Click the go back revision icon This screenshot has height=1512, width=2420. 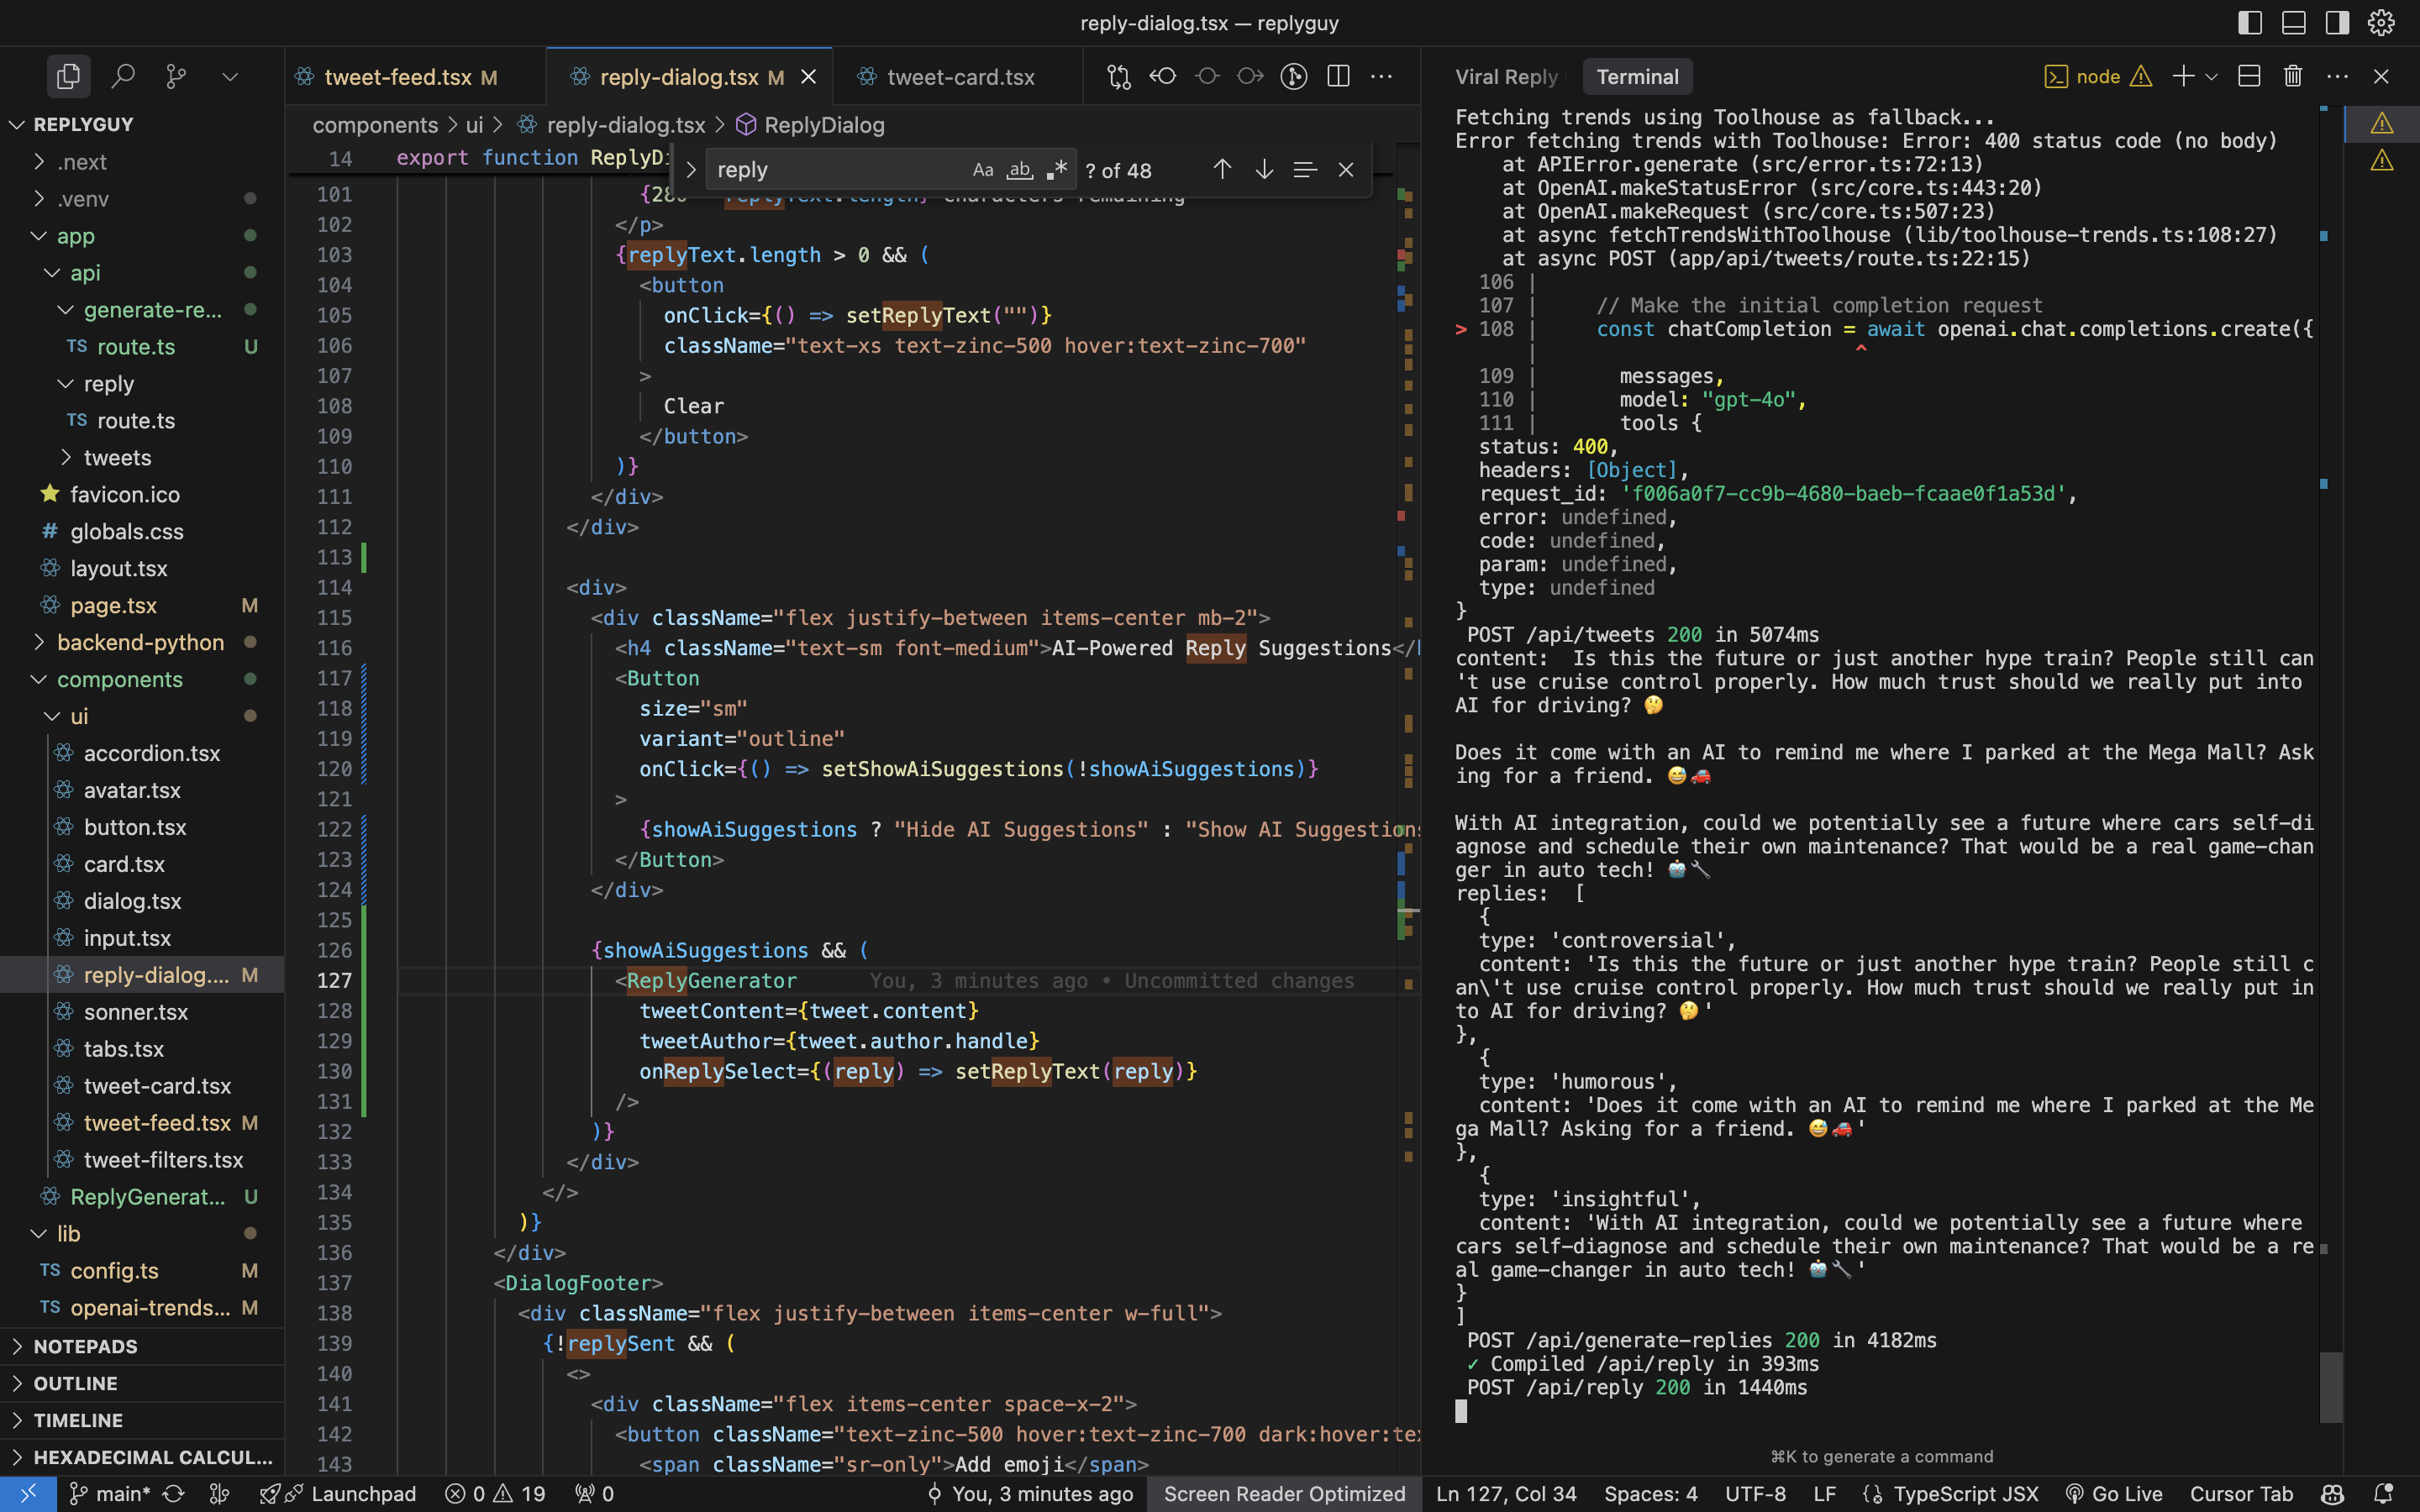(x=1162, y=76)
